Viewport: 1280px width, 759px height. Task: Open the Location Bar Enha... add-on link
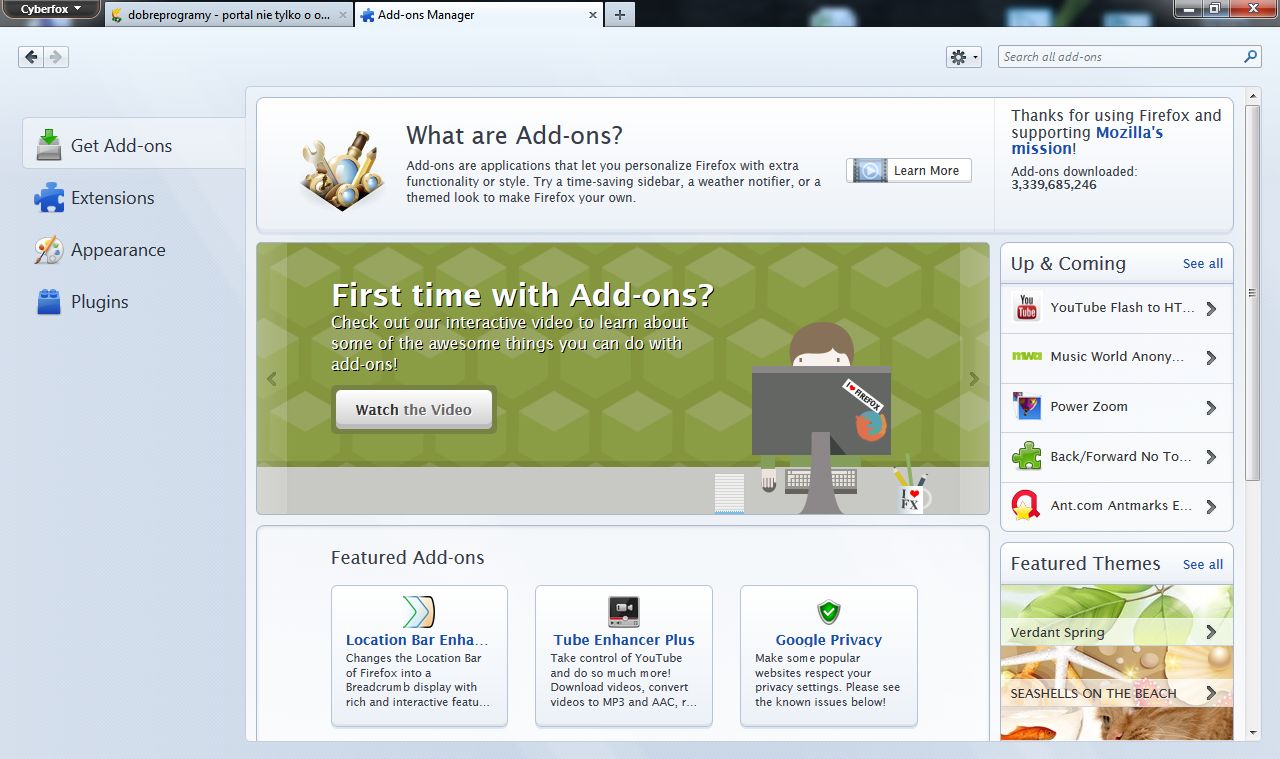click(x=417, y=640)
